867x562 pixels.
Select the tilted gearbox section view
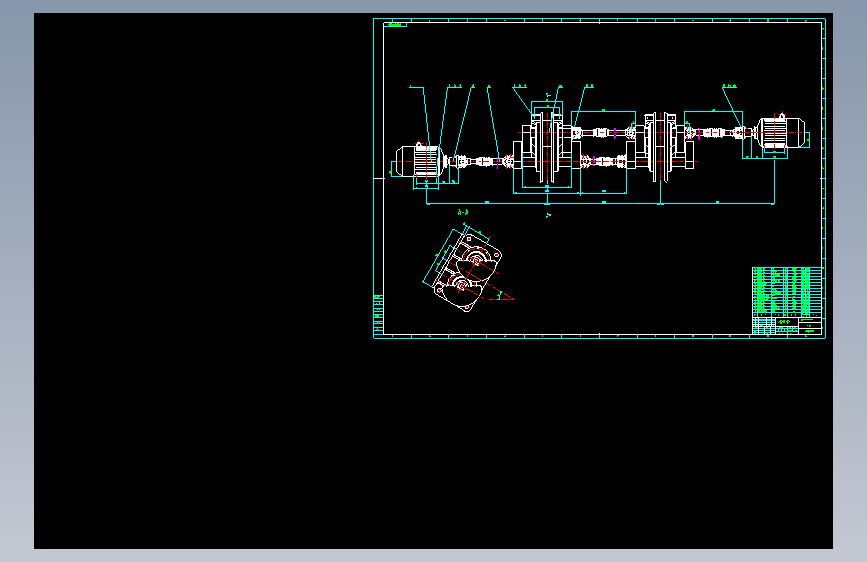(468, 272)
